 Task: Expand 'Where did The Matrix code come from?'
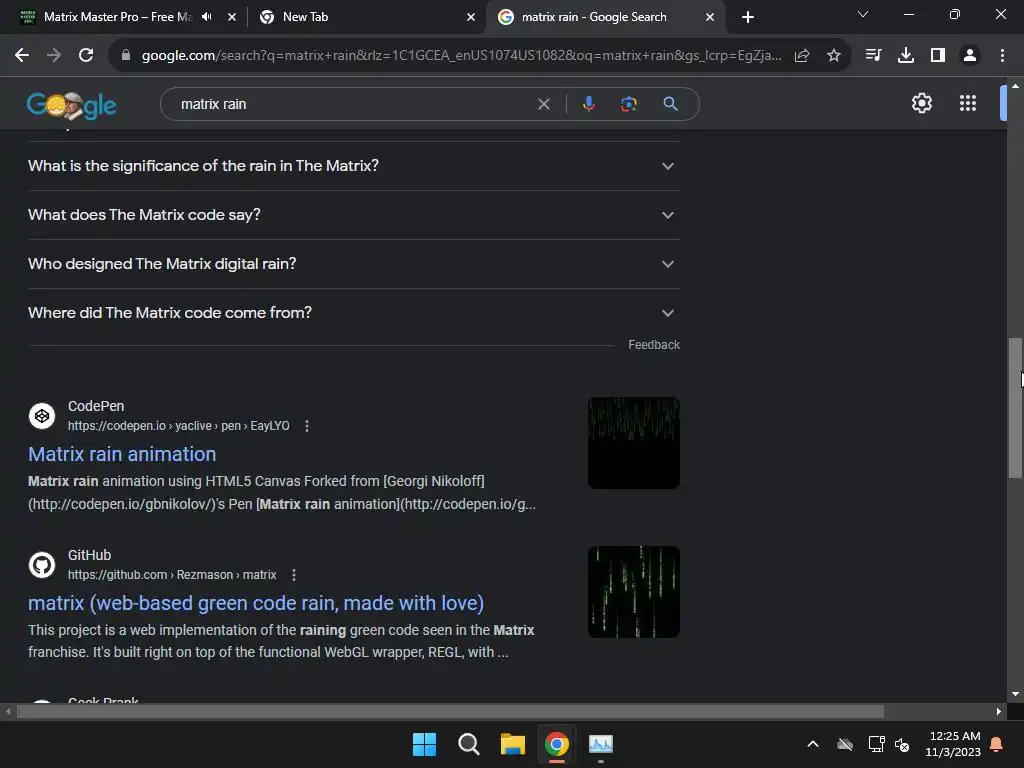[353, 313]
